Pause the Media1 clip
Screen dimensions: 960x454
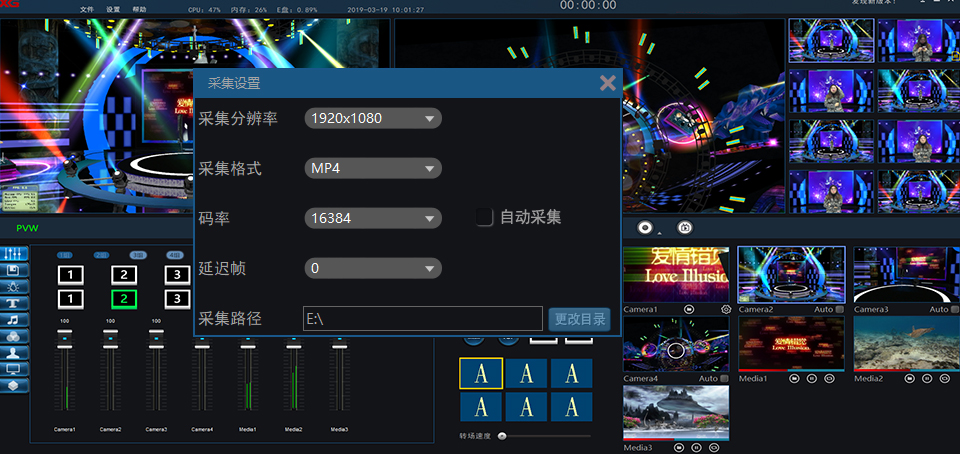811,379
